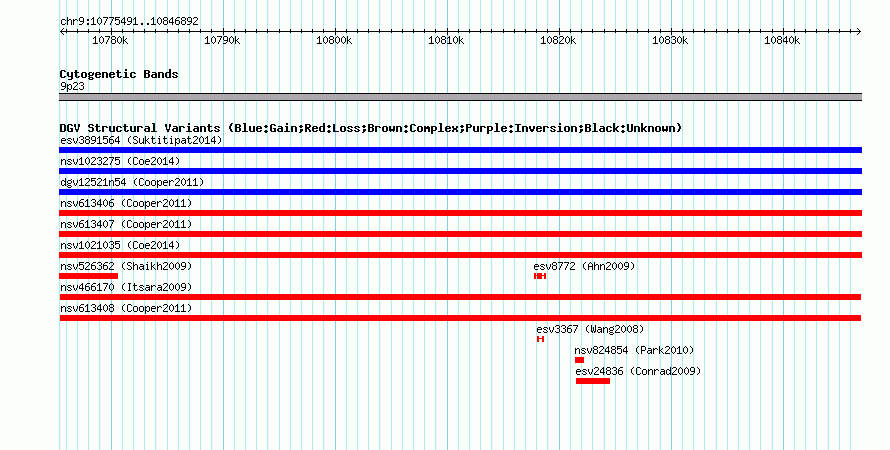890x450 pixels.
Task: Open the nsv613408 (Cooper2011) label
Action: (x=126, y=308)
